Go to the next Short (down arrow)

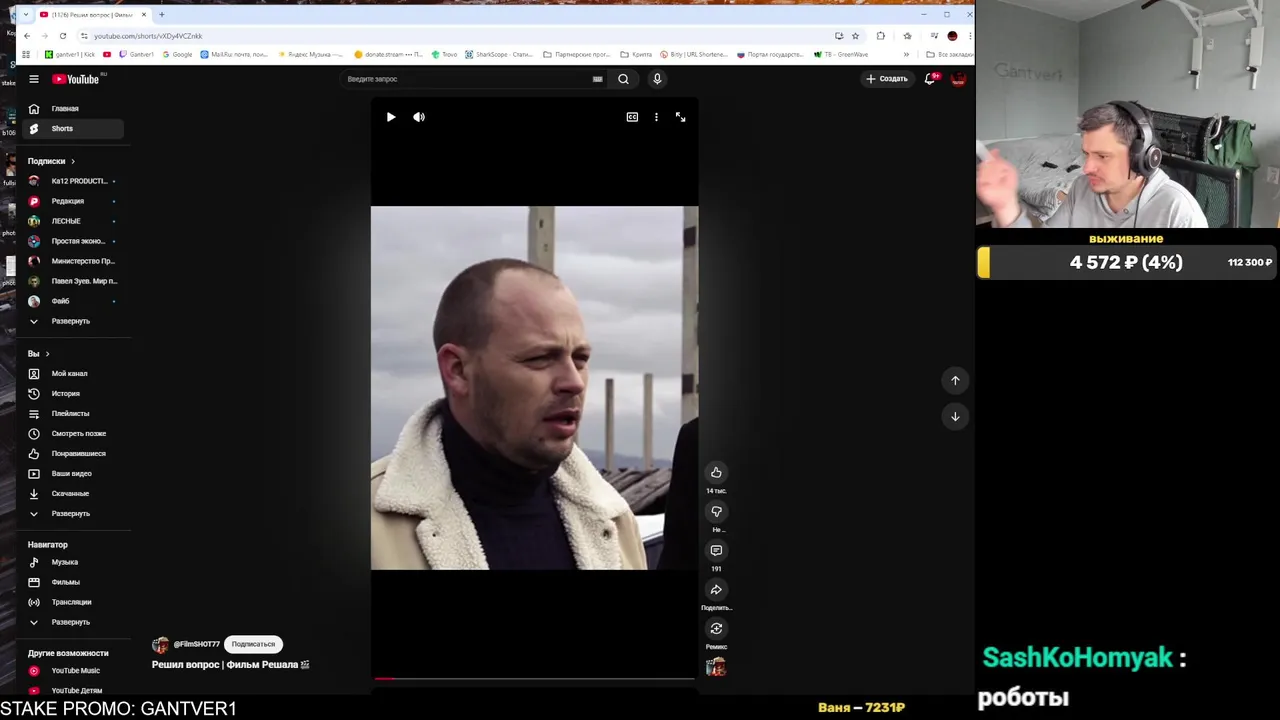pos(955,416)
